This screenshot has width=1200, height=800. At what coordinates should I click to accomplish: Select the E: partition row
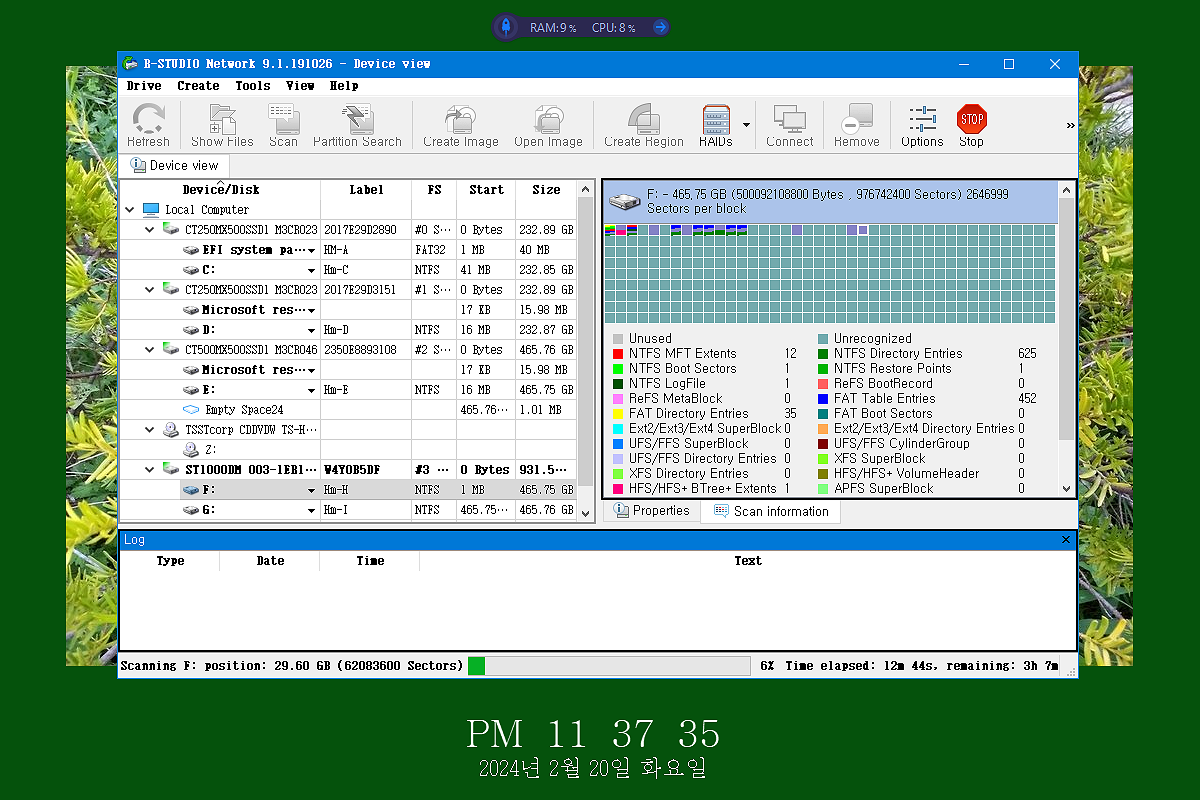point(348,390)
